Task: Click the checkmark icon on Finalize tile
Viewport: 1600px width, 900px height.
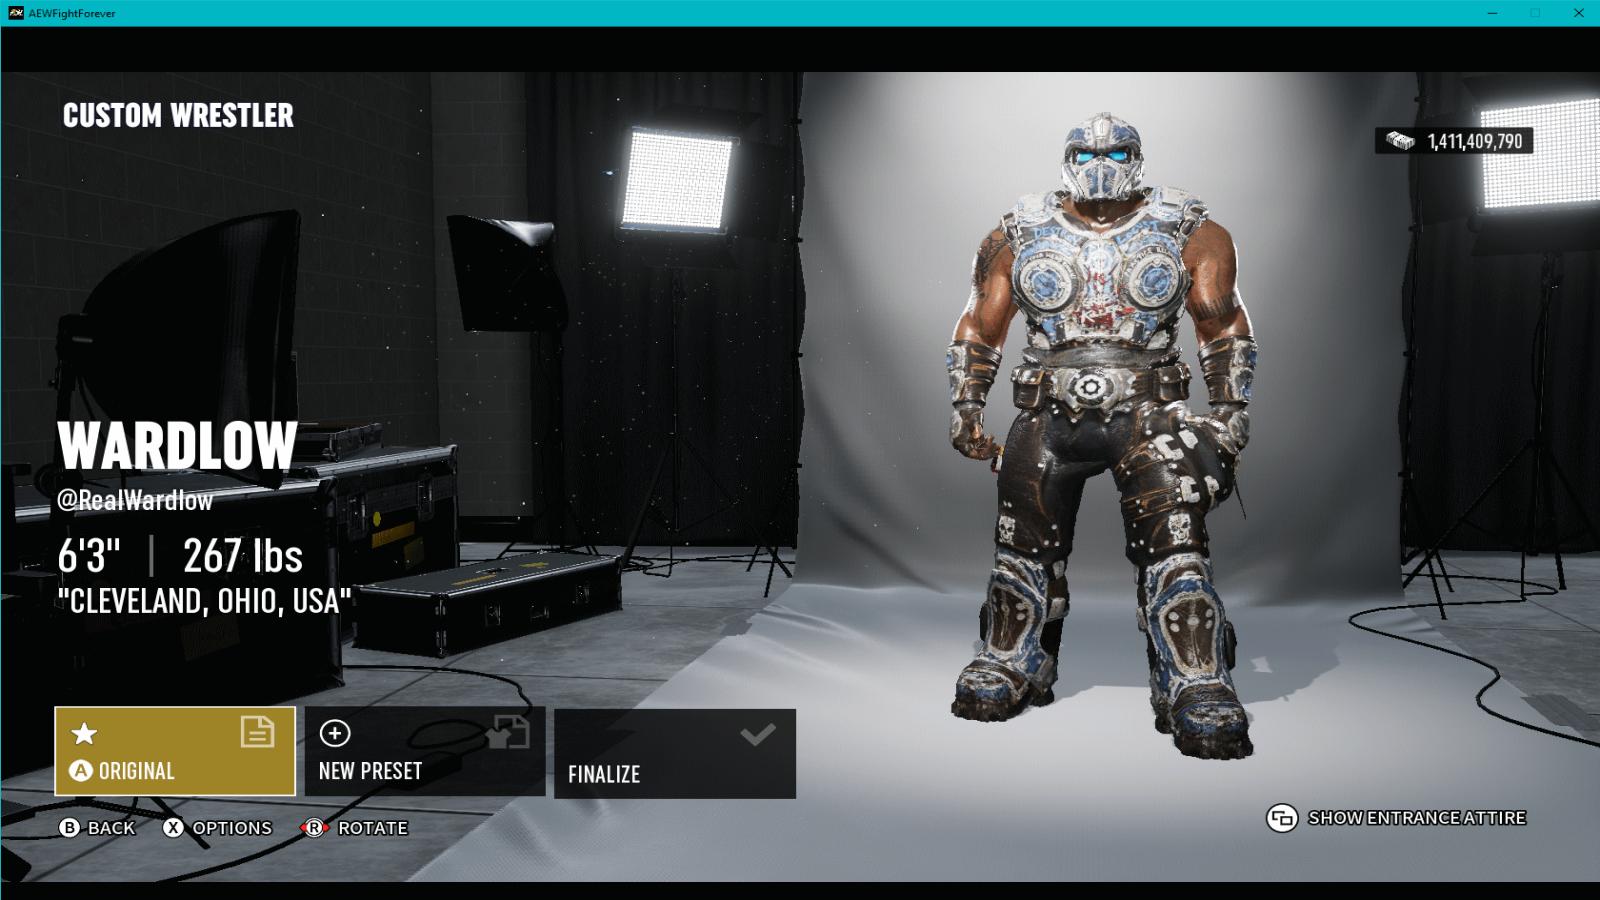Action: coord(757,735)
